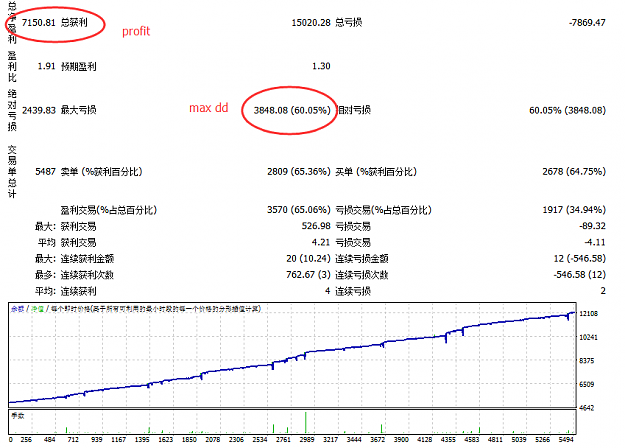
Task: Select the expected payoff value 1.30
Action: click(x=321, y=66)
